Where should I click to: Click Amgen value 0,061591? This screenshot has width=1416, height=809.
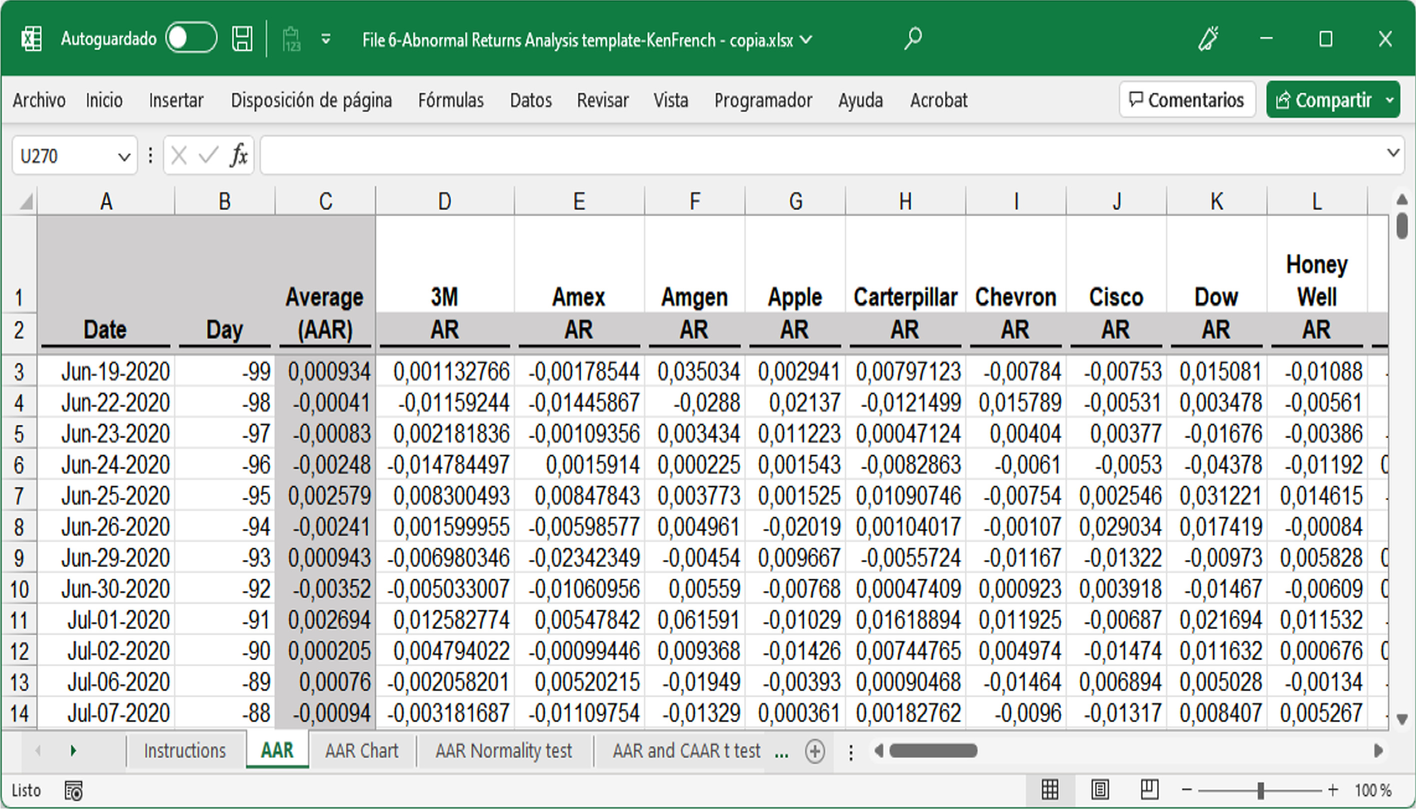(695, 620)
